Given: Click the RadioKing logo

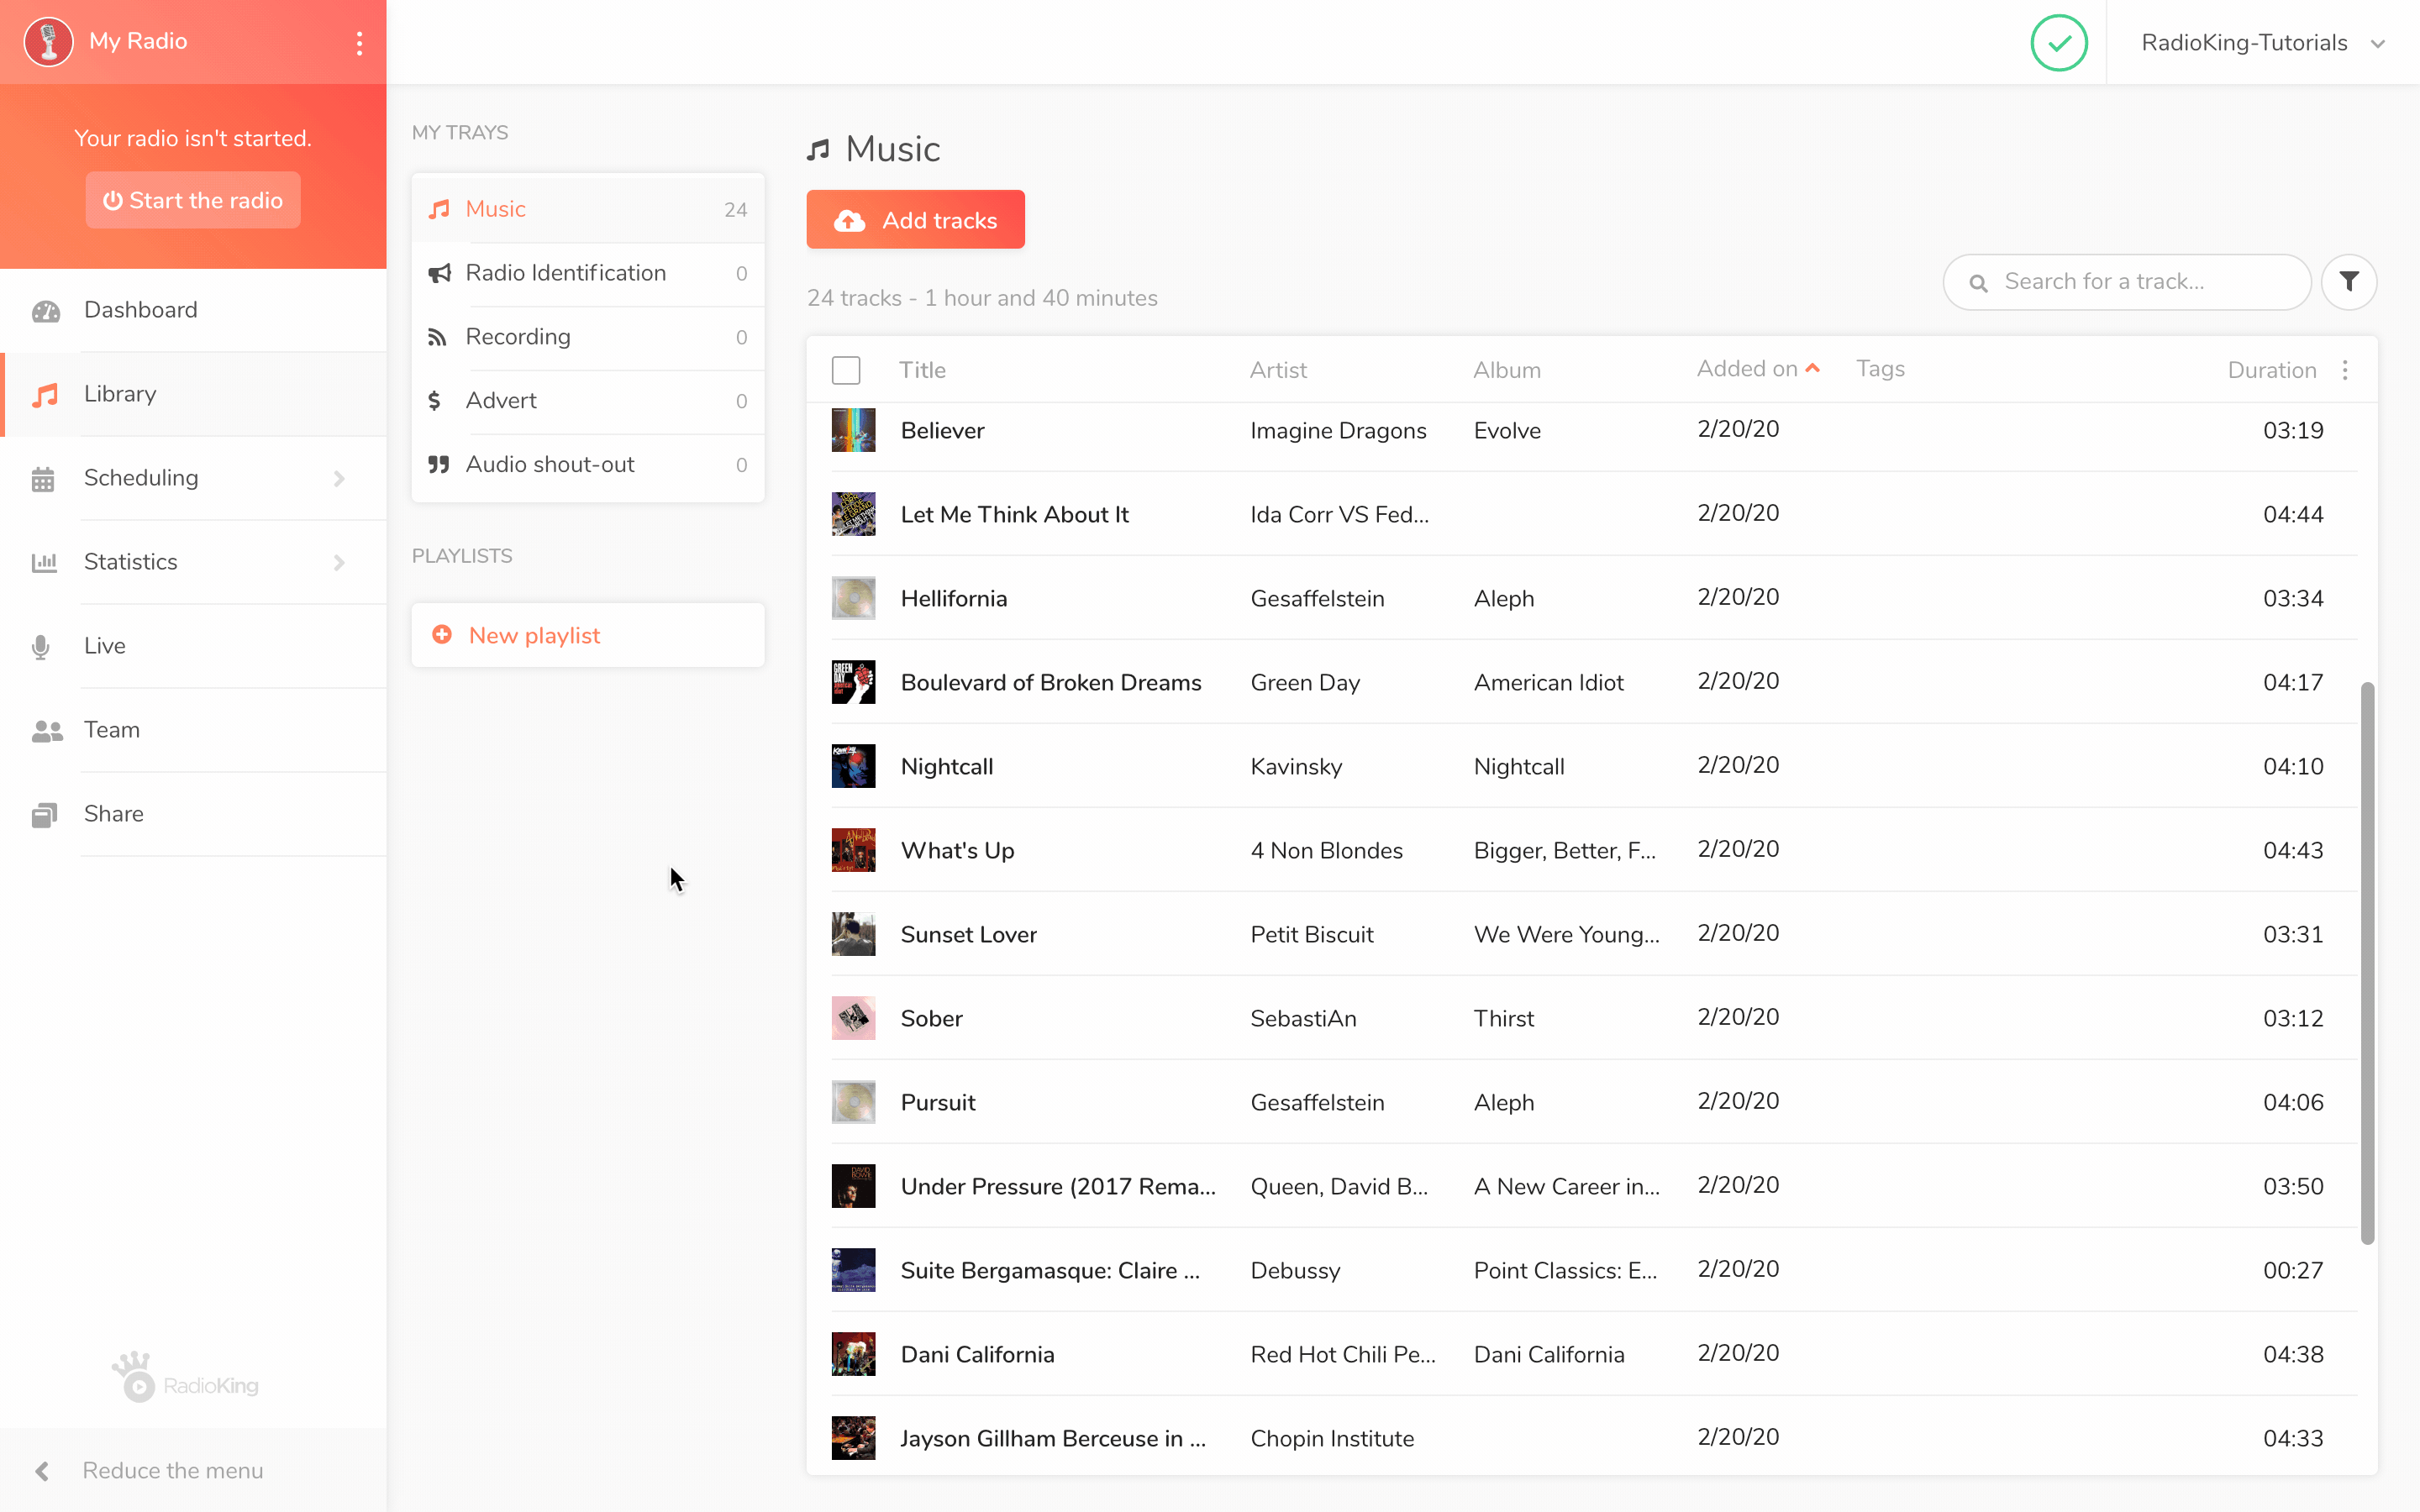Looking at the screenshot, I should 185,1378.
